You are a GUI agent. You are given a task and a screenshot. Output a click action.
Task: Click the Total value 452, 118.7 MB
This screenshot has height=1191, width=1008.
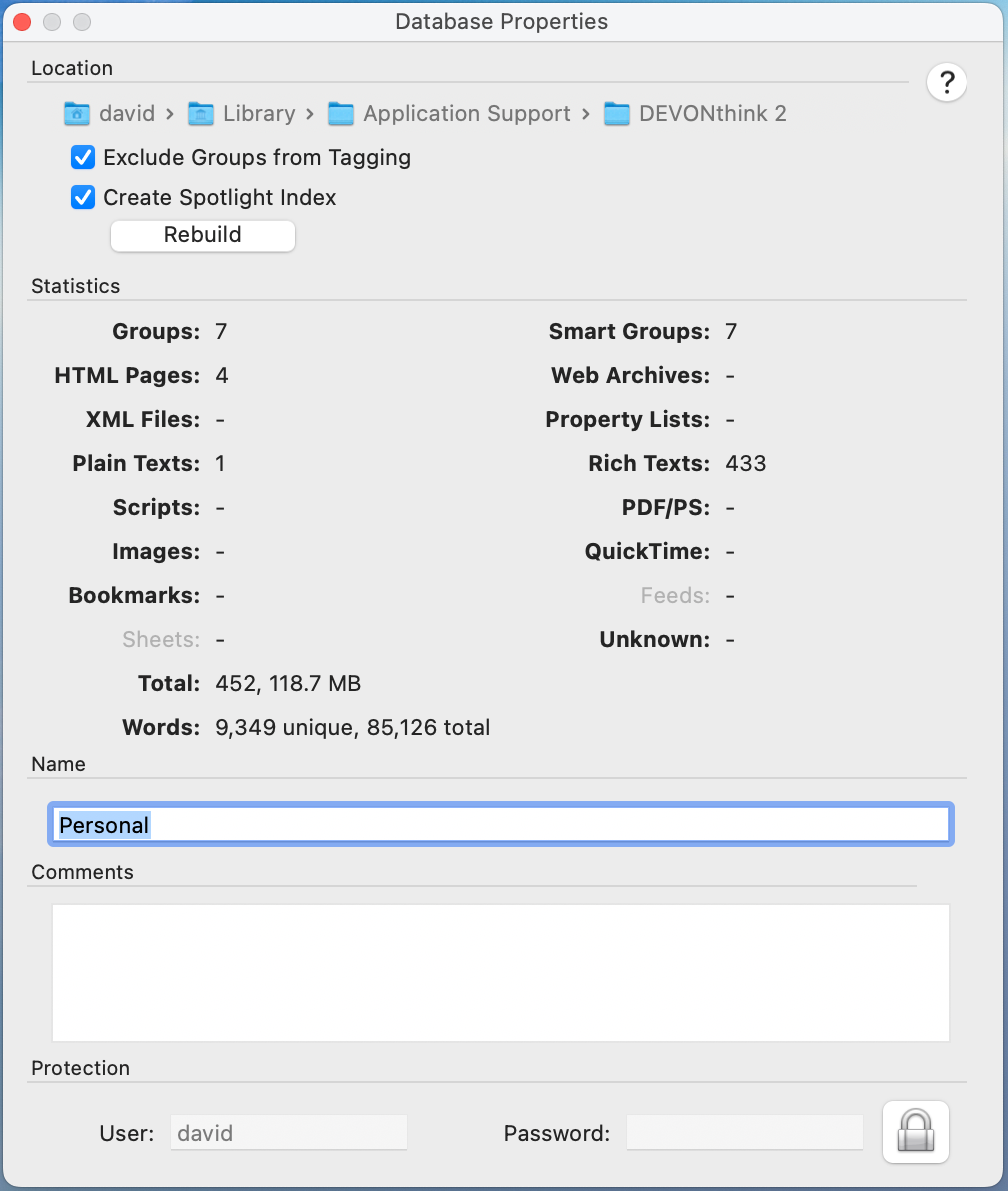[x=288, y=684]
